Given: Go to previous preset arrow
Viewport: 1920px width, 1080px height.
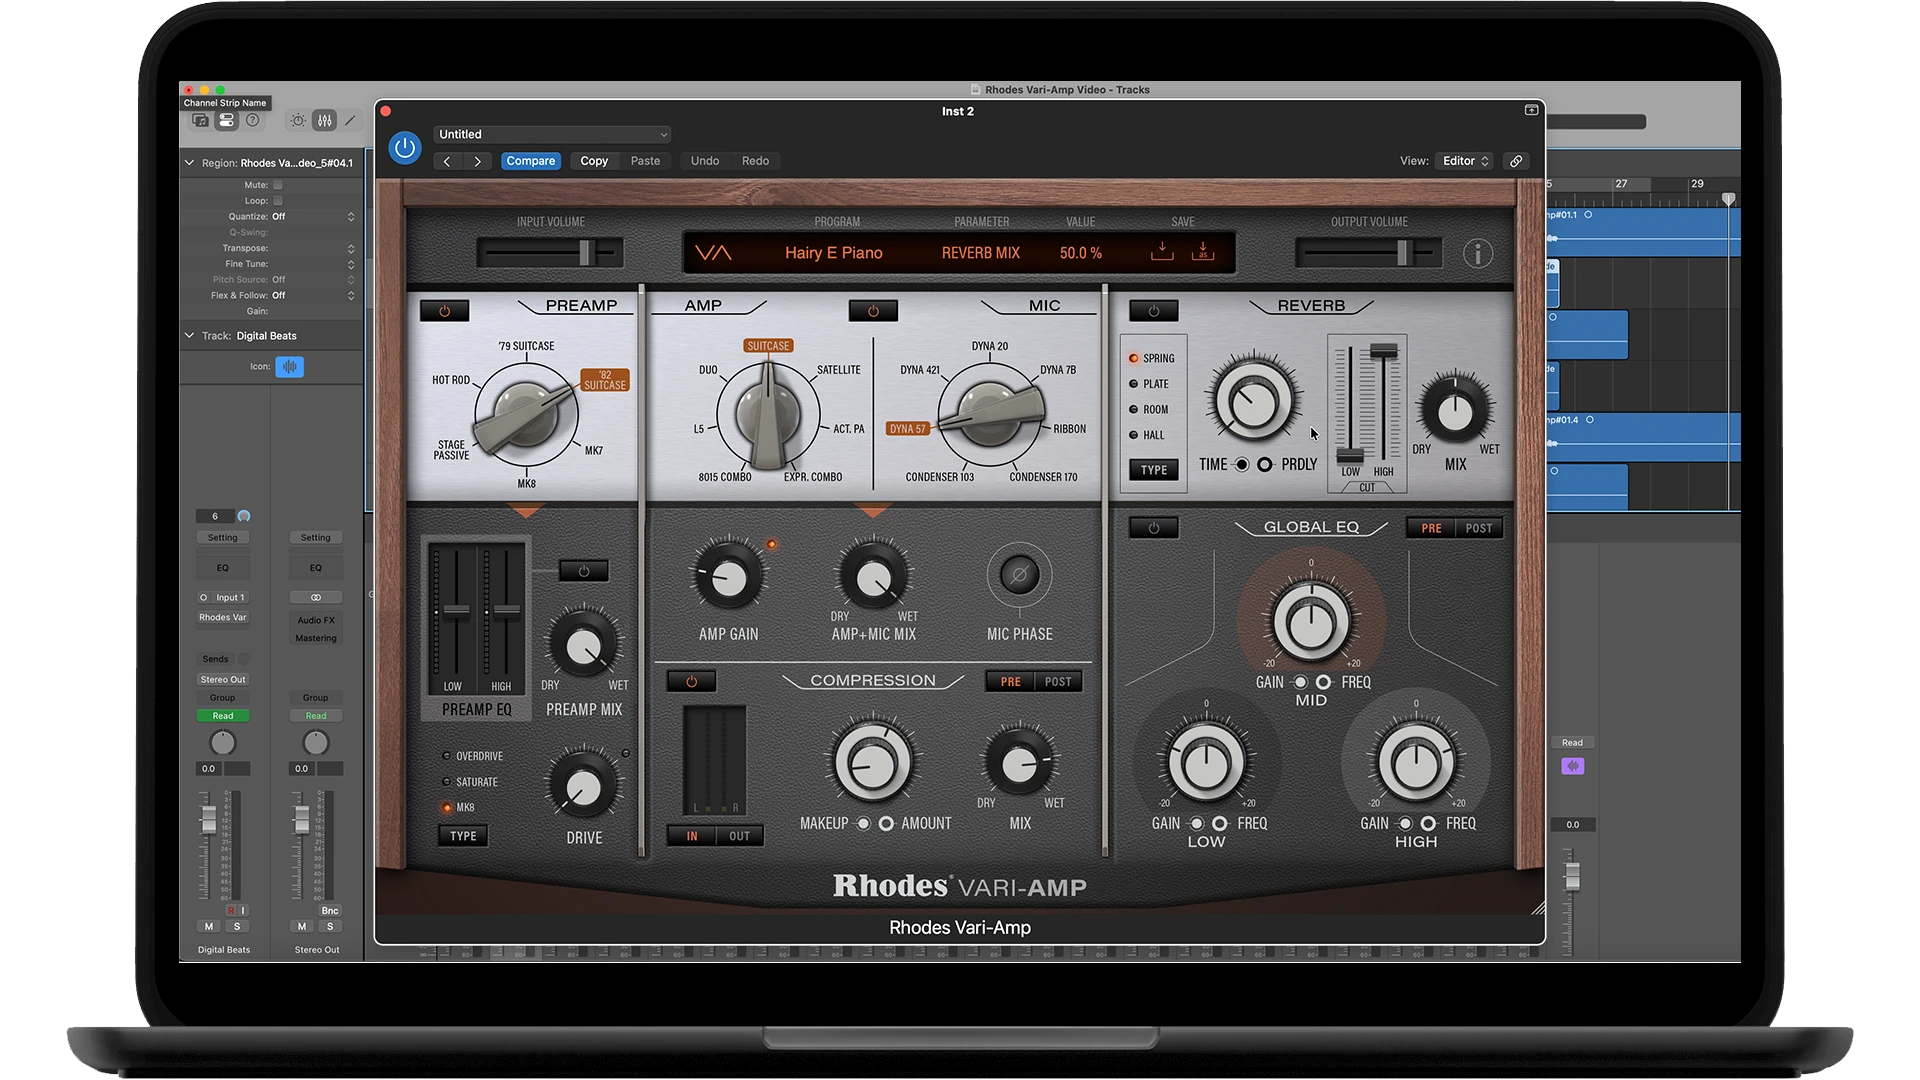Looking at the screenshot, I should tap(447, 161).
